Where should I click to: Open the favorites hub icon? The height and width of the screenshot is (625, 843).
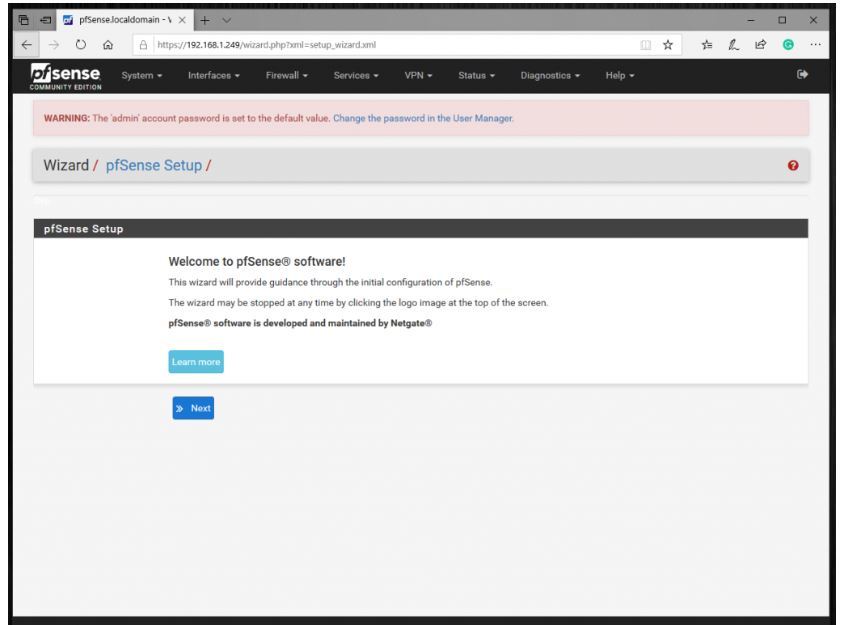pos(706,45)
